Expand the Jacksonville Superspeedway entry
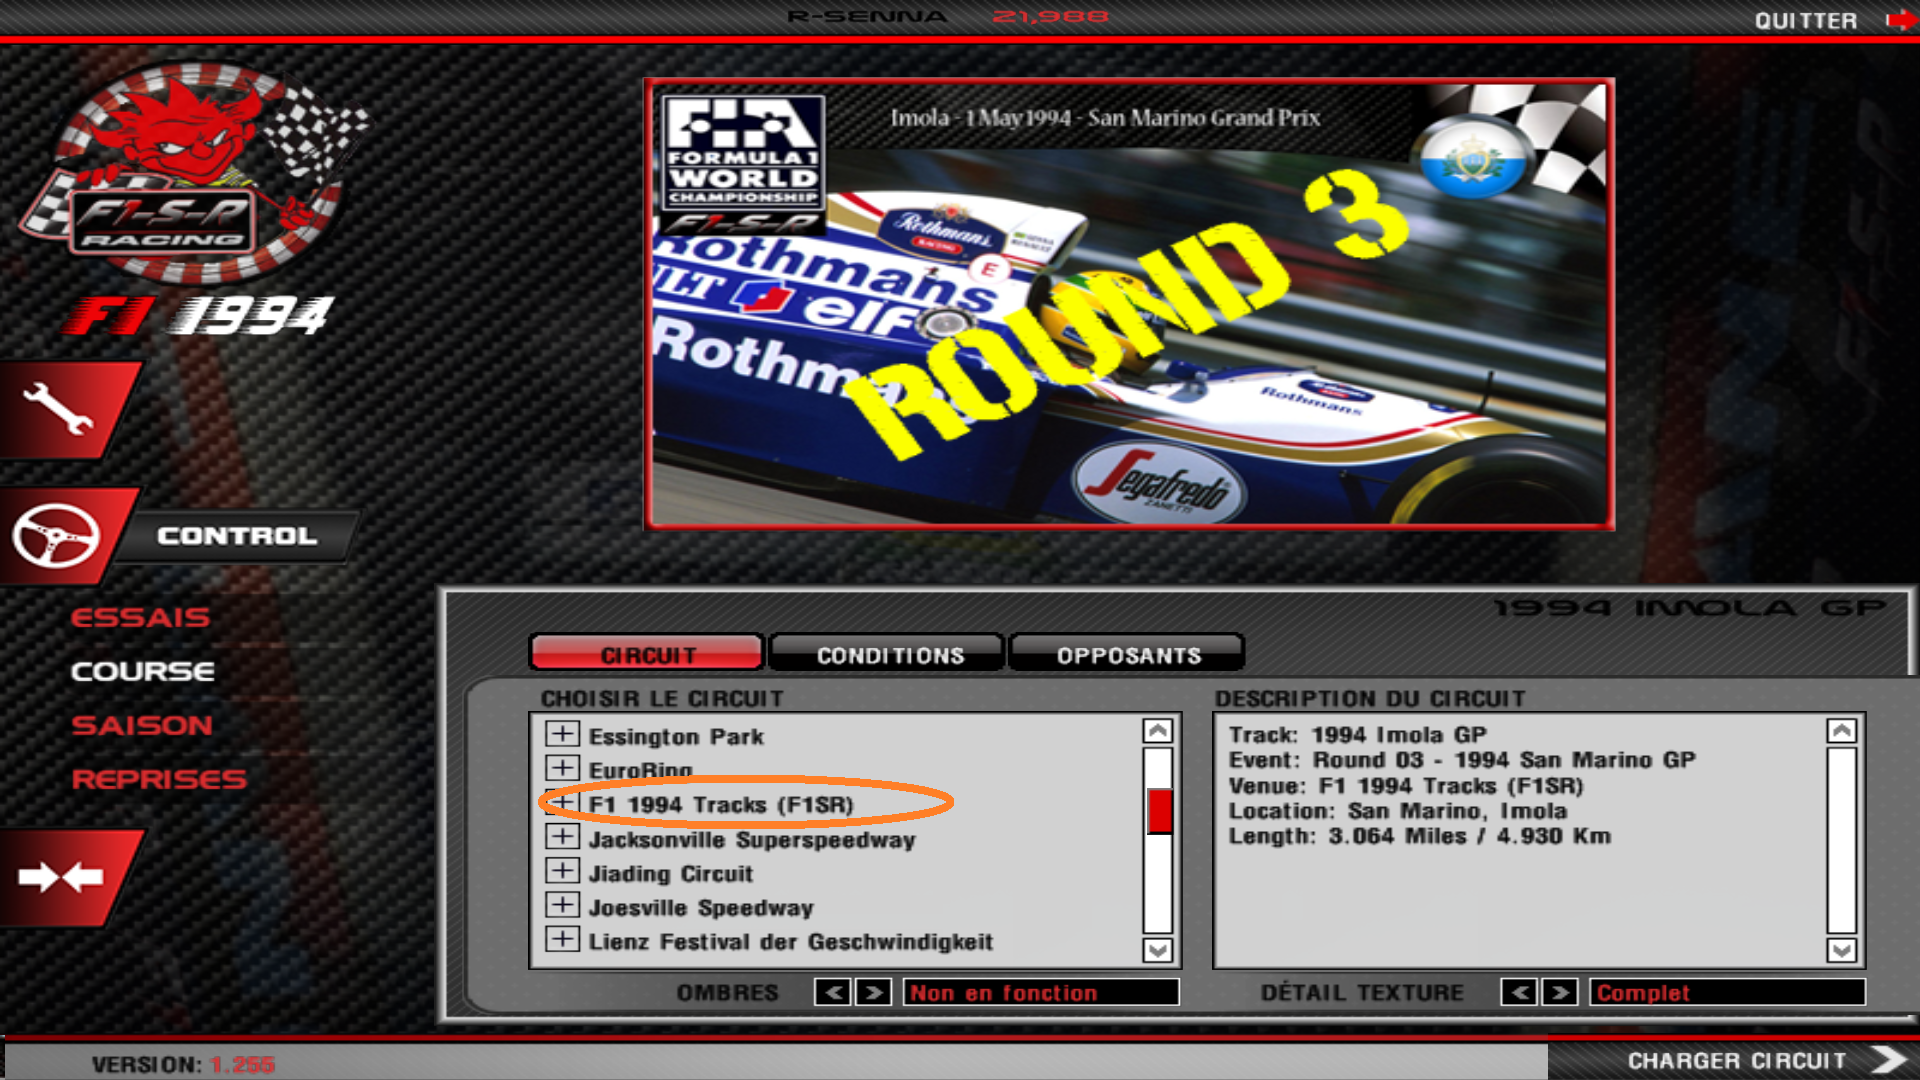The height and width of the screenshot is (1080, 1920). tap(562, 836)
